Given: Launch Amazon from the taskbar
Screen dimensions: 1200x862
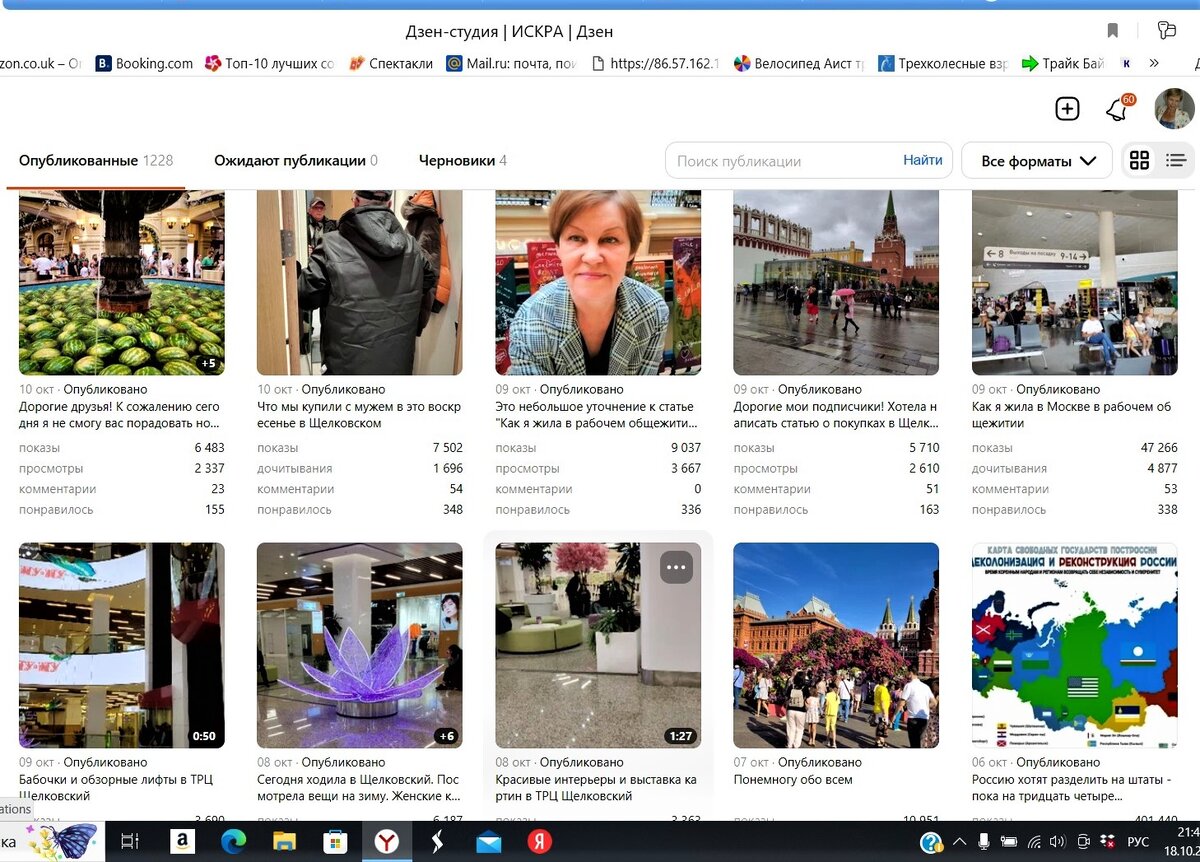Looking at the screenshot, I should tap(182, 842).
